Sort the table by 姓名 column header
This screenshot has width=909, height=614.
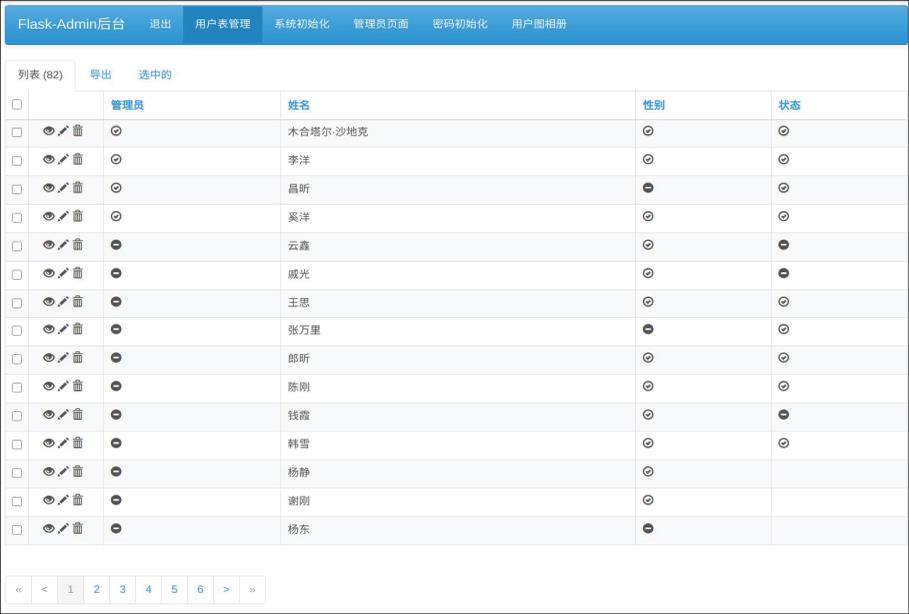coord(298,105)
